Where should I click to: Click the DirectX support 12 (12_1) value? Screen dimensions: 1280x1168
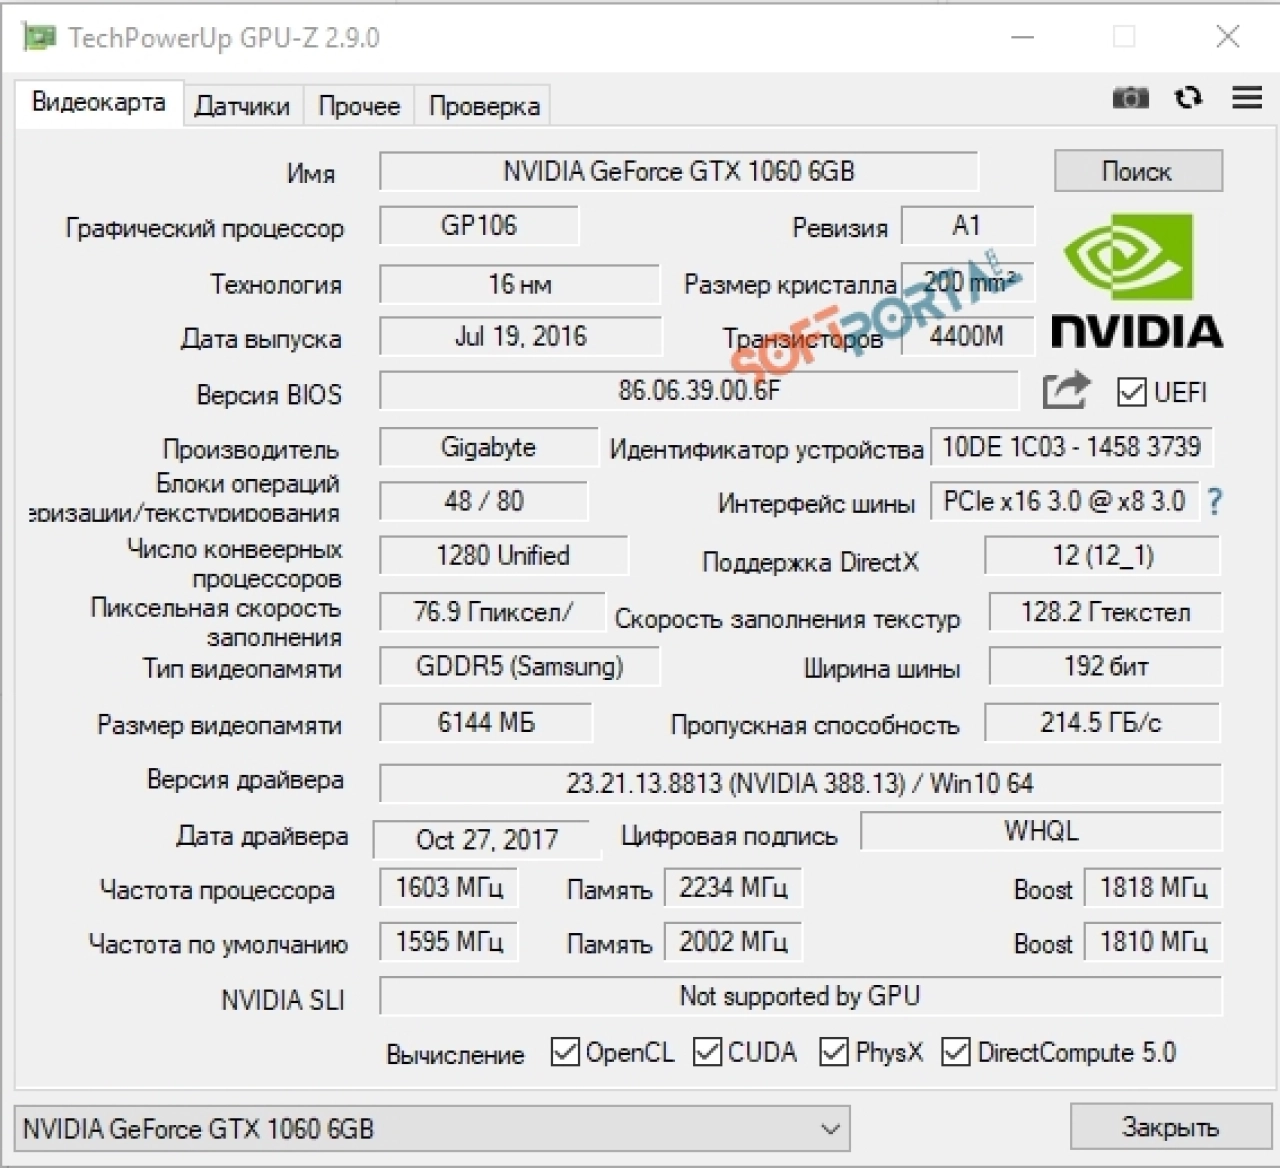[x=1103, y=555]
